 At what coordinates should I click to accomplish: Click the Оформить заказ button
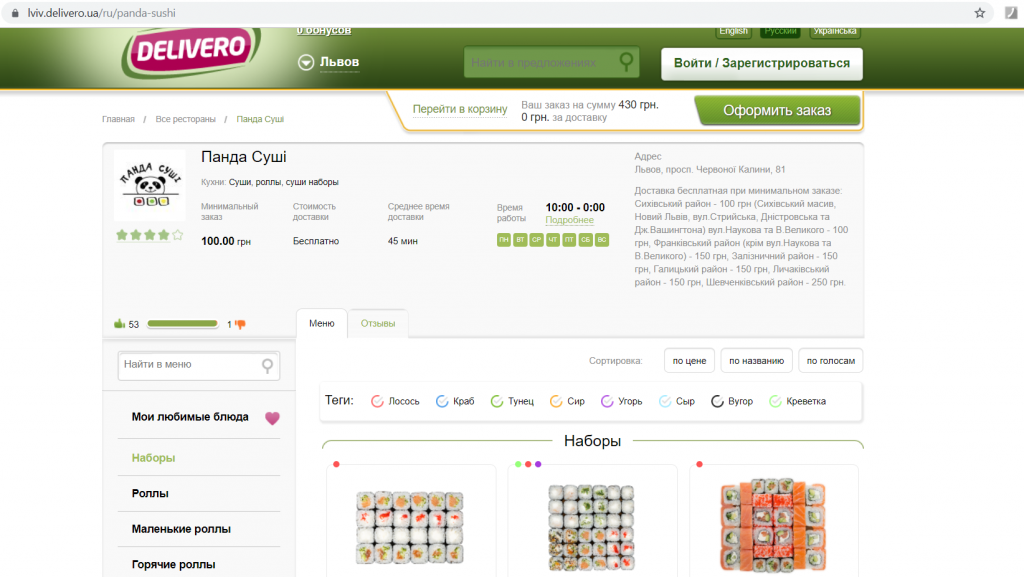point(777,110)
